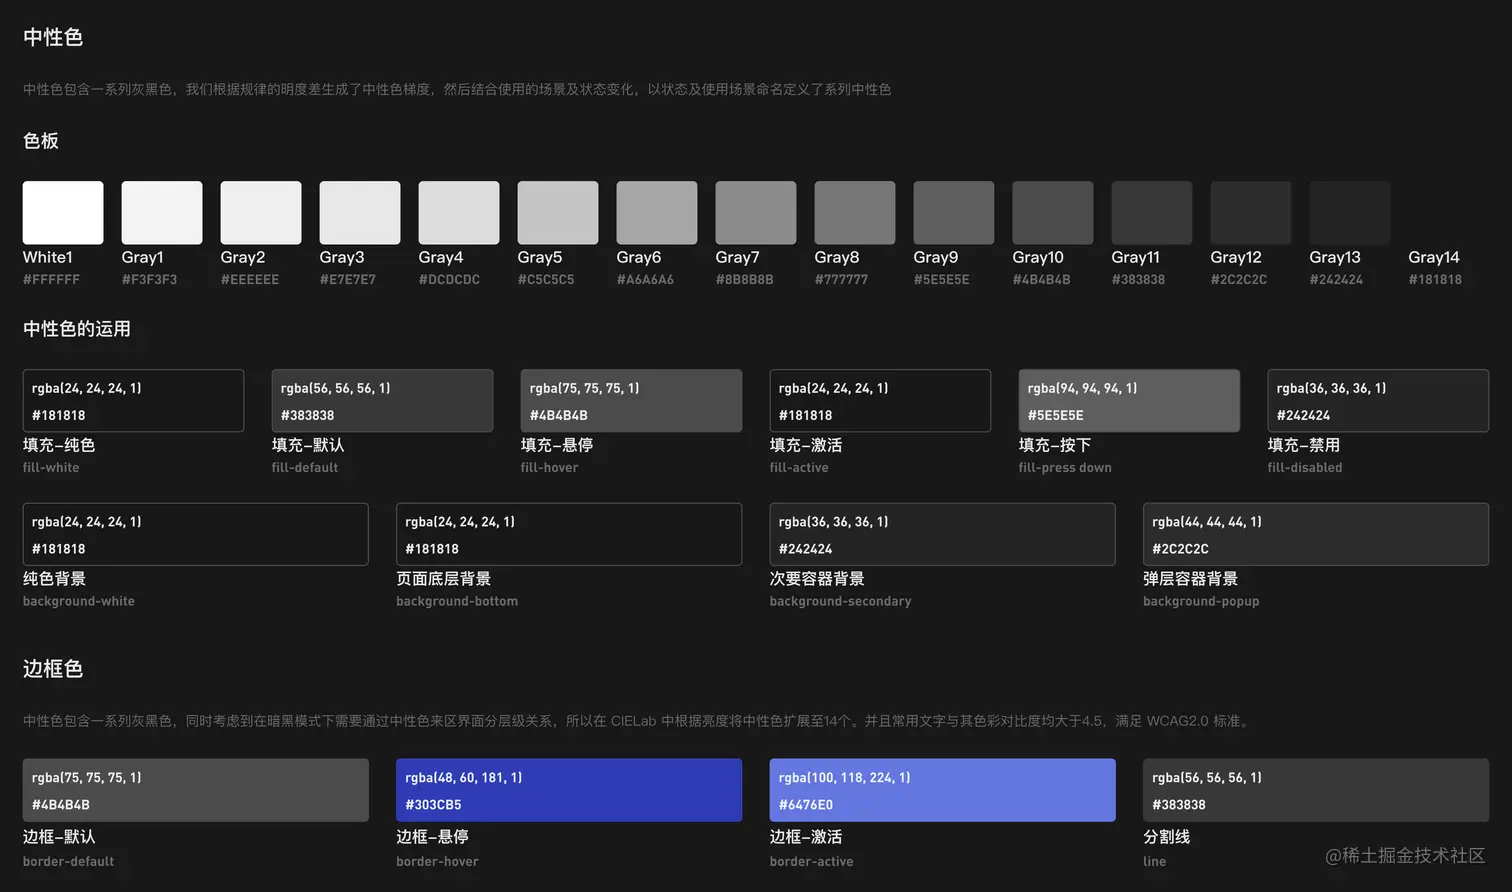The height and width of the screenshot is (892, 1512).
Task: Click the hex code #DCDCDC
Action: click(449, 280)
